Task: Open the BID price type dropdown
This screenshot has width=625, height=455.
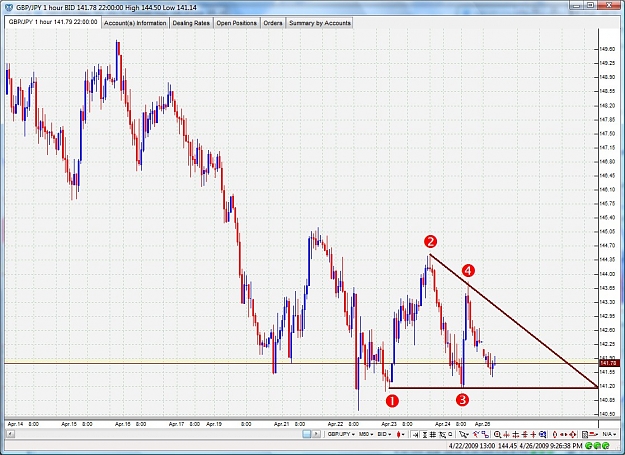Action: 384,434
